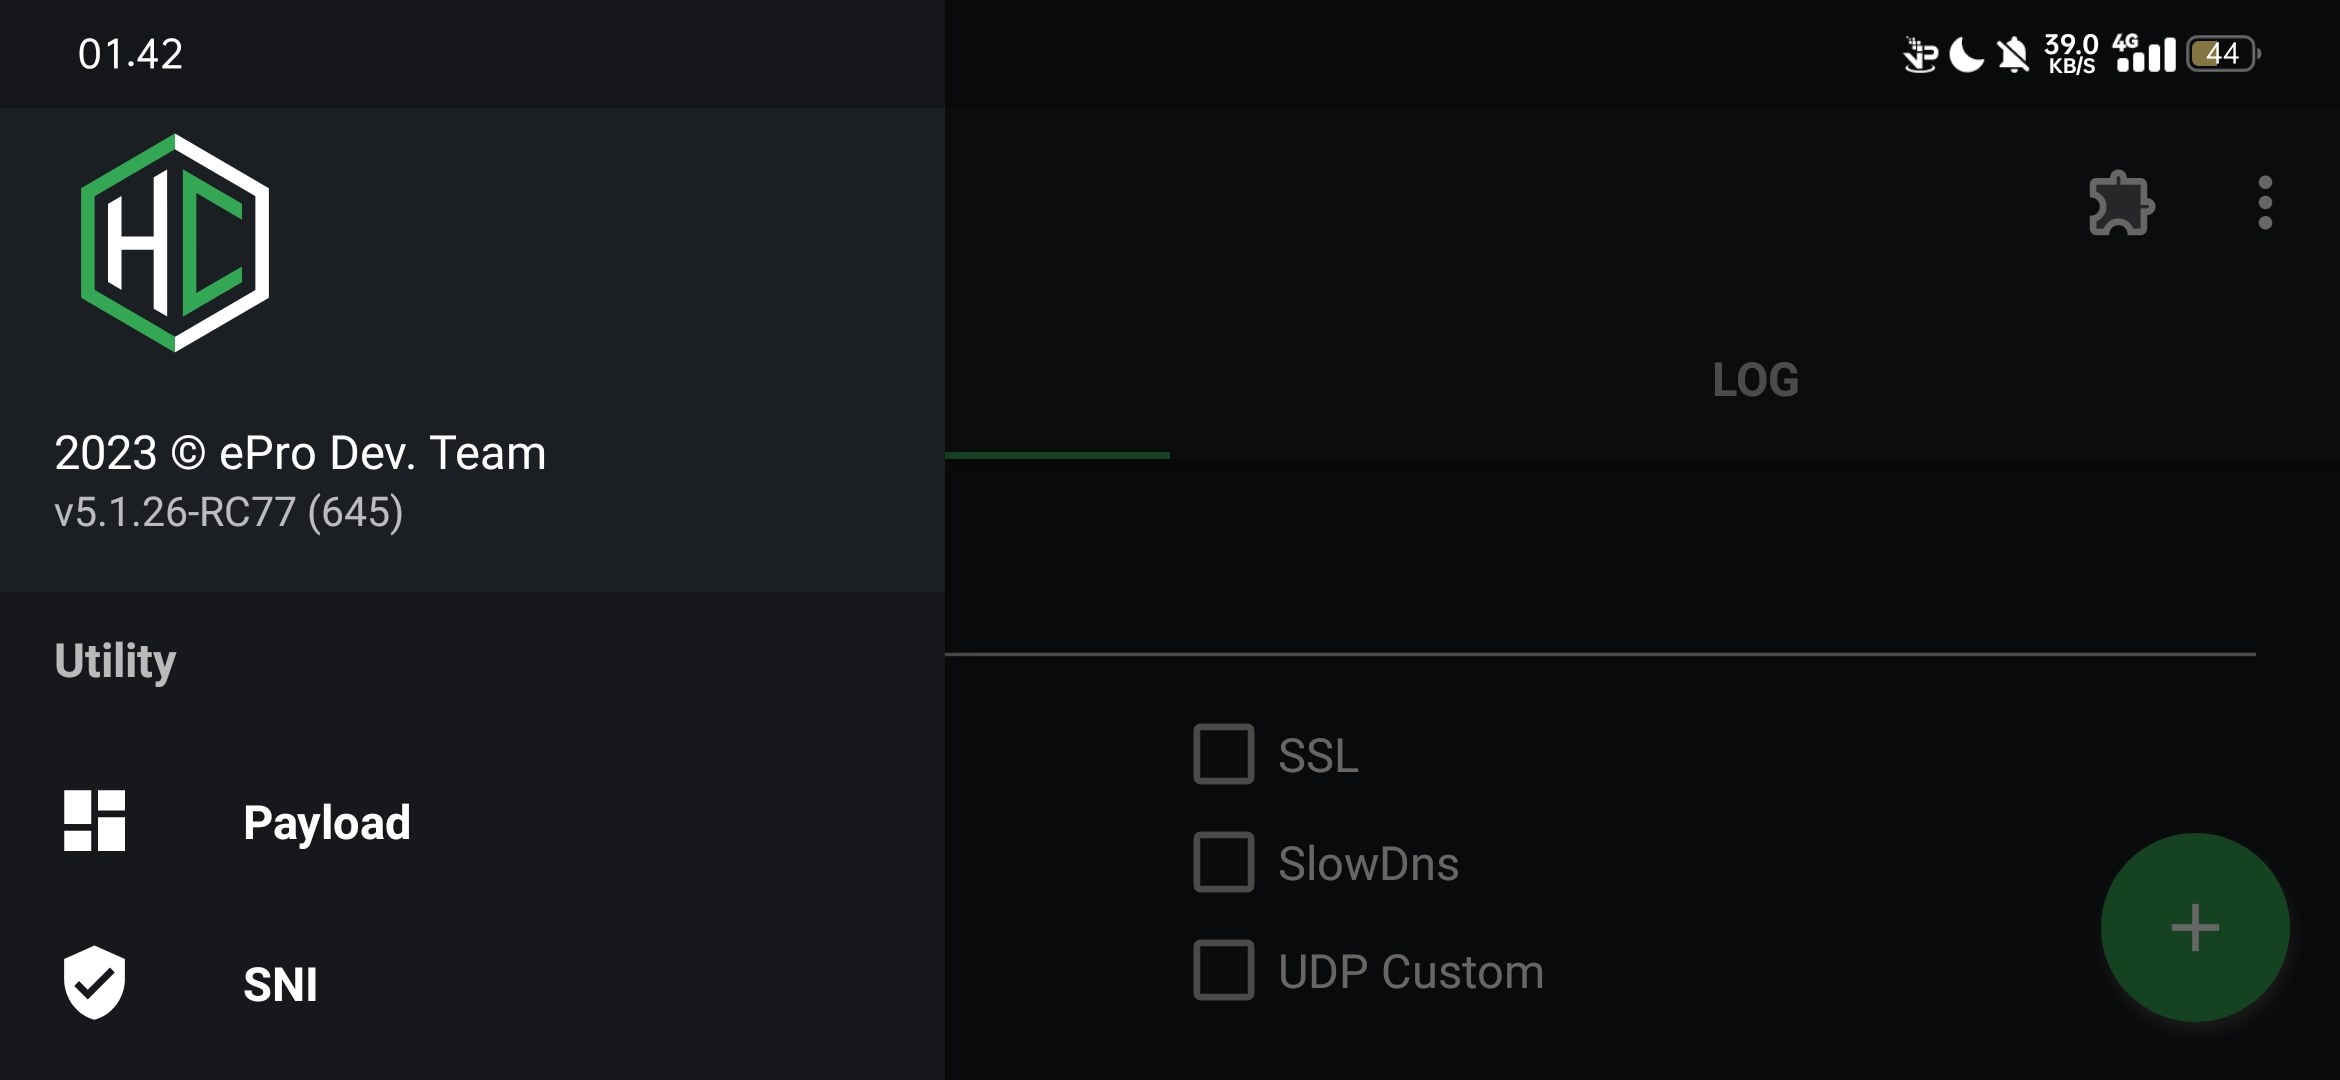Switch to the LOG tab
2340x1080 pixels.
point(1755,380)
